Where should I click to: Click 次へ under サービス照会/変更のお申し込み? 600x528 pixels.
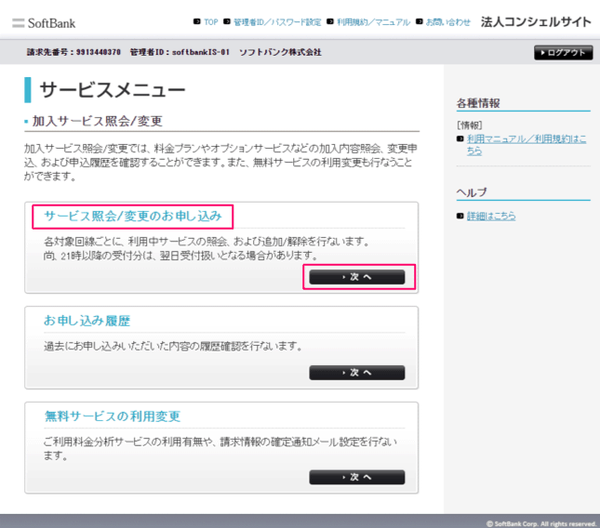pyautogui.click(x=357, y=277)
